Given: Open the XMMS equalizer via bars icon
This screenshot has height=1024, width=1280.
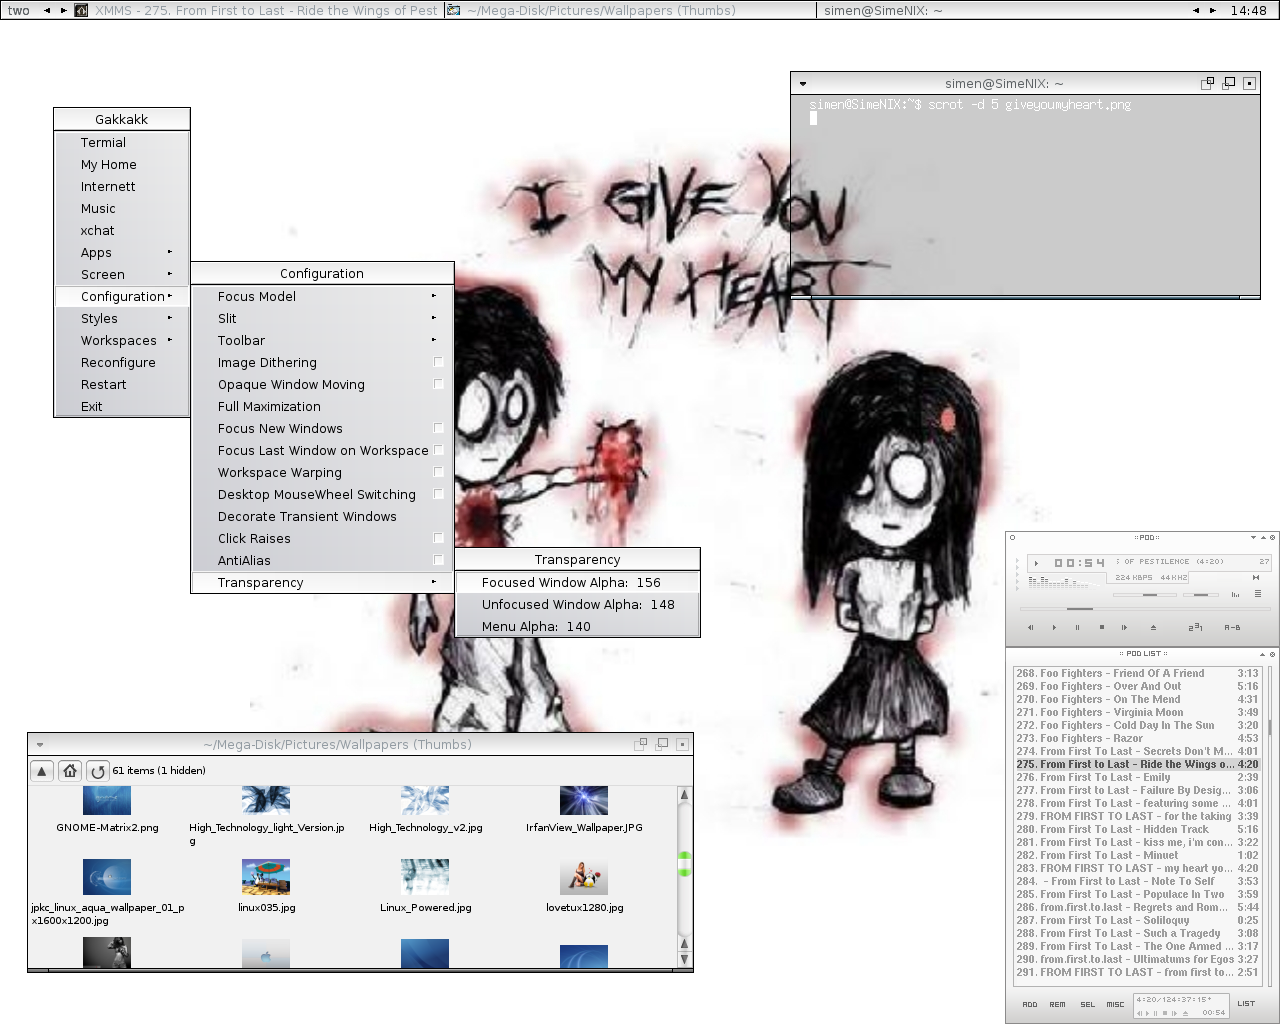Looking at the screenshot, I should point(1235,594).
